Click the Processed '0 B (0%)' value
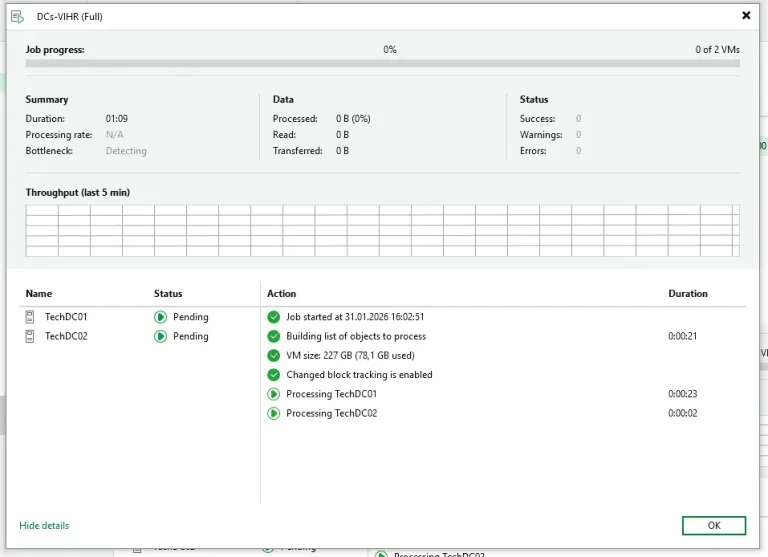768x557 pixels. tap(353, 119)
